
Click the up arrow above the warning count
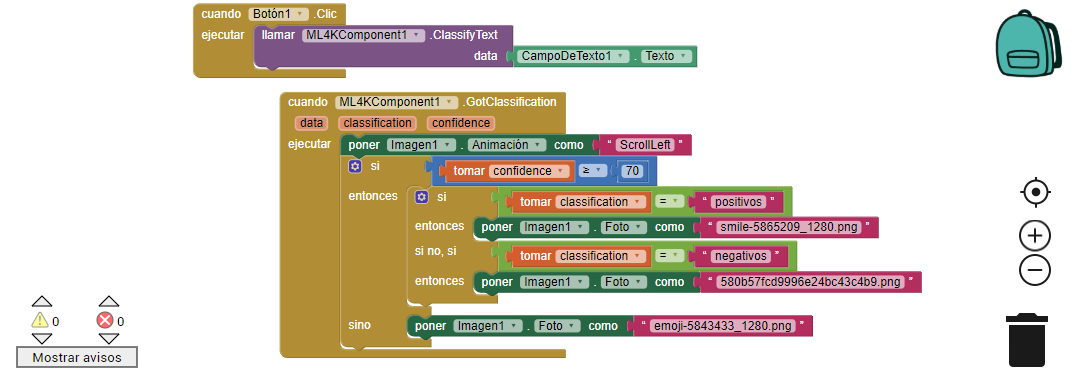pyautogui.click(x=42, y=301)
